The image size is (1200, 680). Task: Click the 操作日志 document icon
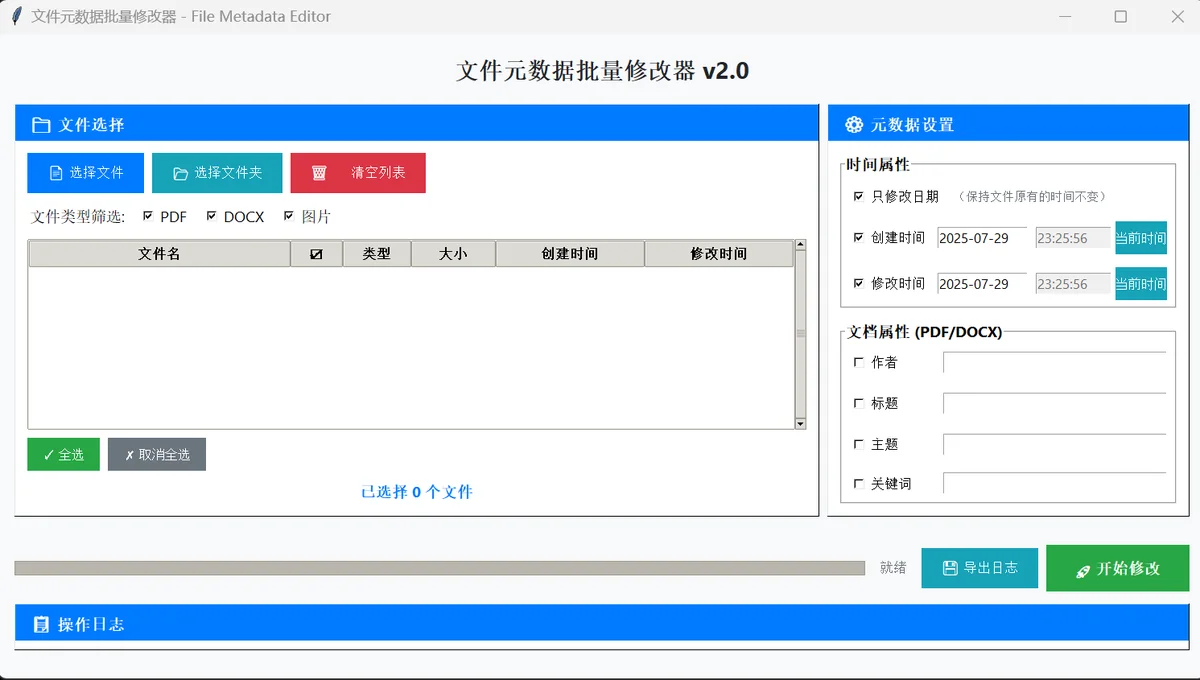pos(41,625)
